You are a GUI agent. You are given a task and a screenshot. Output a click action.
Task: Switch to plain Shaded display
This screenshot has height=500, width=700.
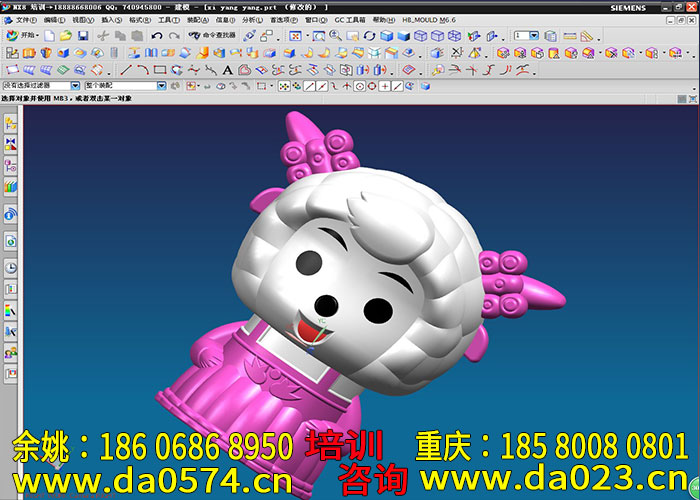[x=404, y=36]
